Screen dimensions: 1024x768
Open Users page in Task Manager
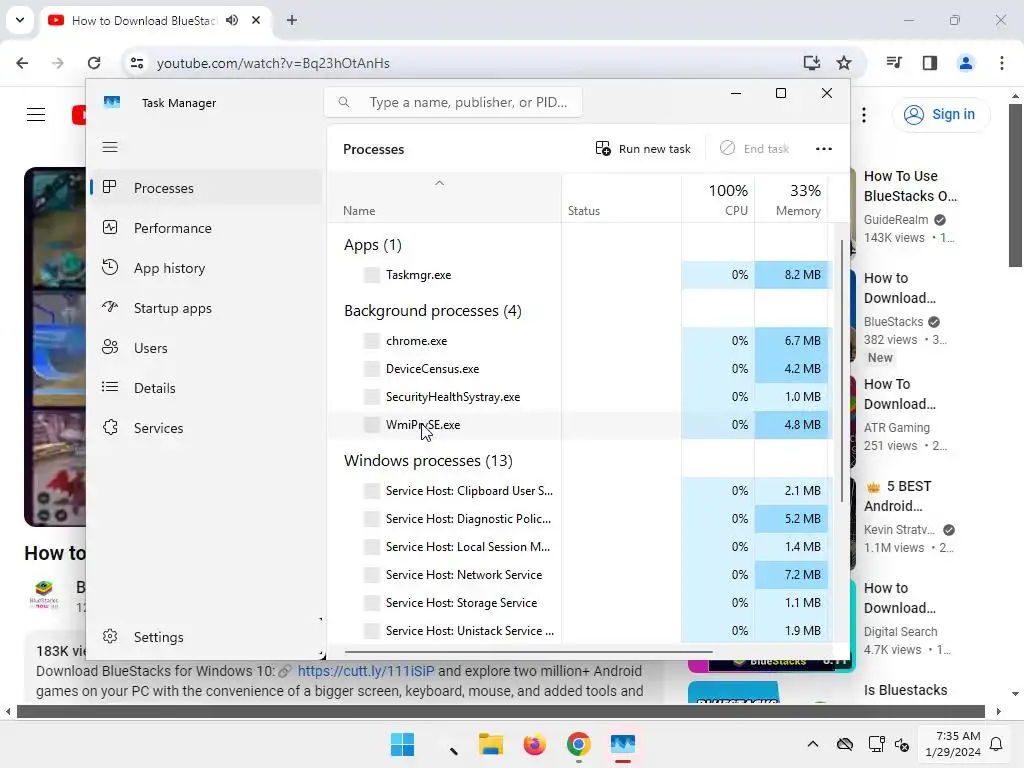(206, 348)
